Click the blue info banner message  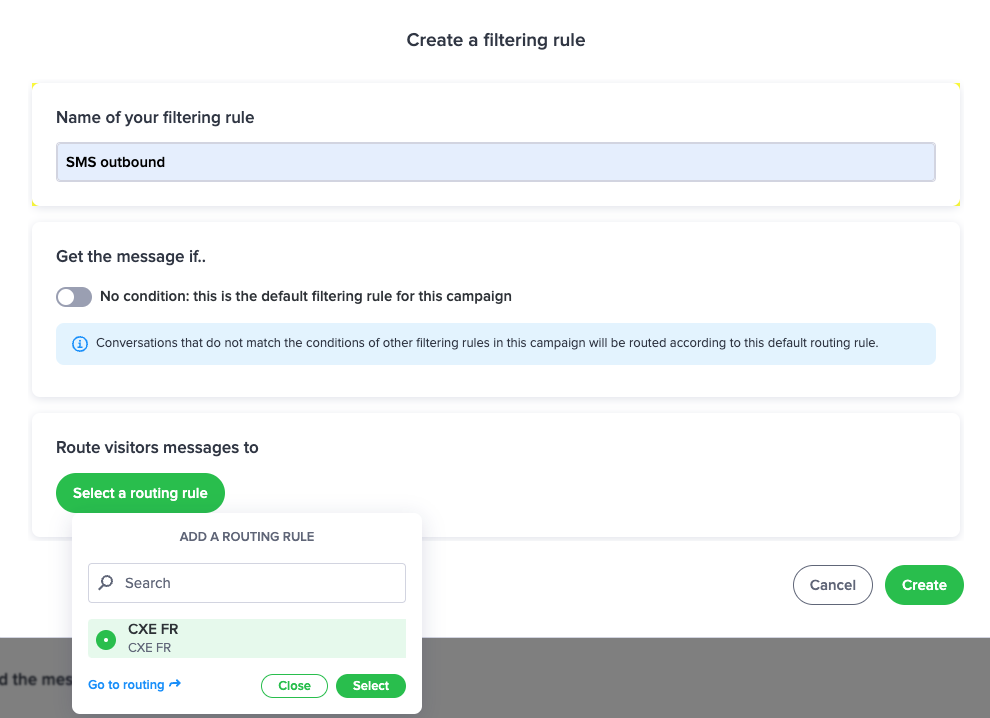[x=487, y=343]
